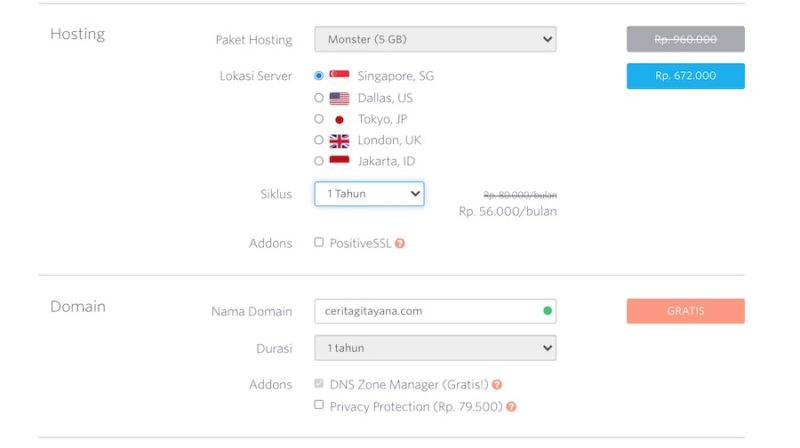The image size is (800, 448).
Task: Click the Nama Domain input field
Action: click(x=435, y=311)
